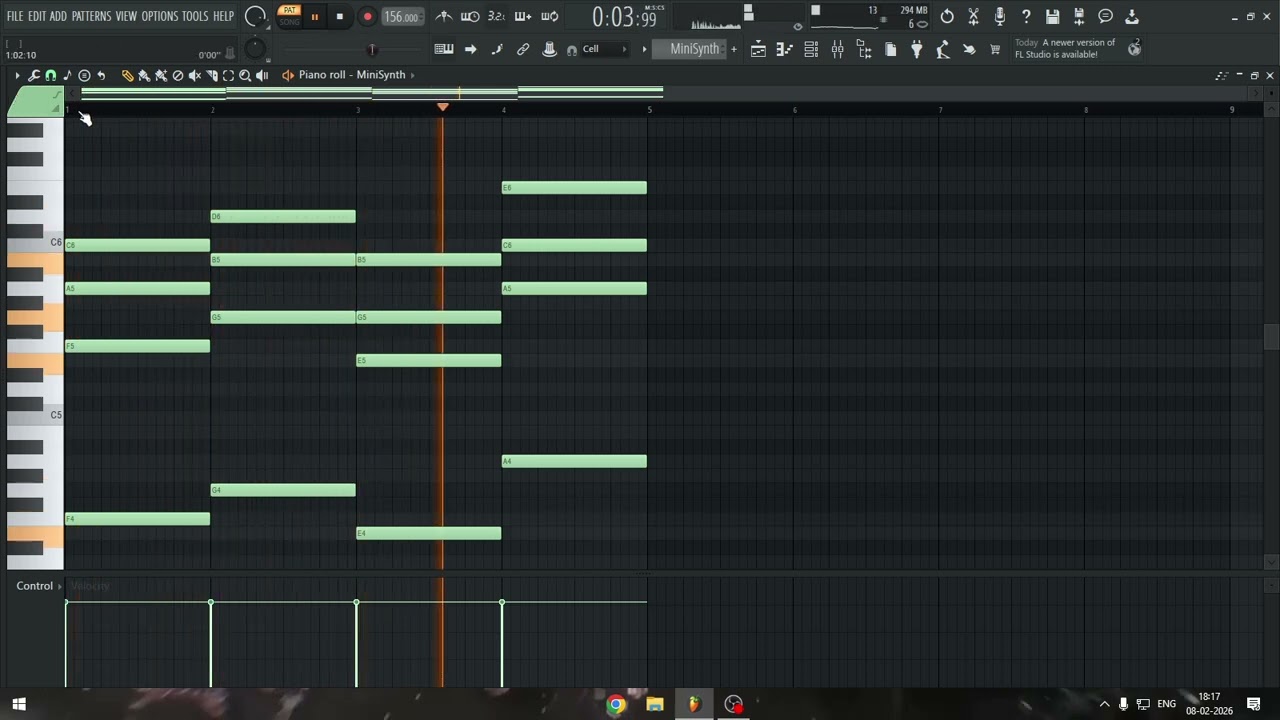The width and height of the screenshot is (1280, 720).
Task: Select the Slice tool
Action: tap(212, 75)
